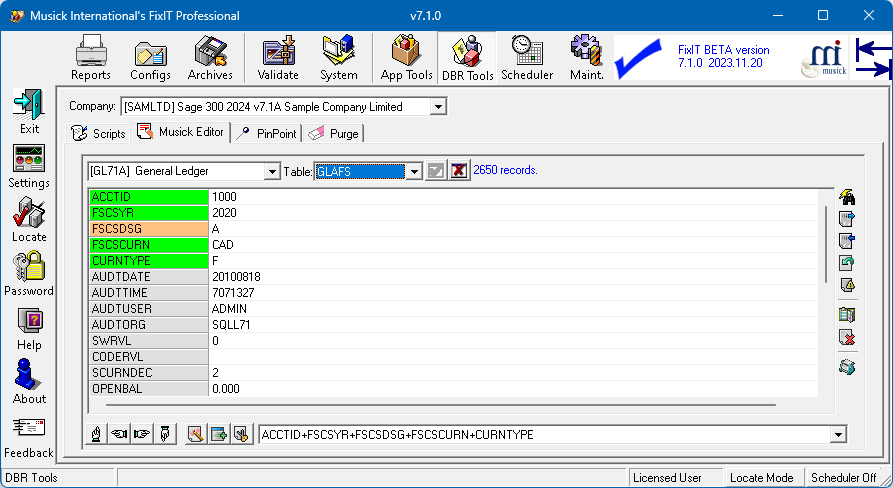The width and height of the screenshot is (893, 488).
Task: Open the Password padlock icon
Action: click(x=29, y=274)
